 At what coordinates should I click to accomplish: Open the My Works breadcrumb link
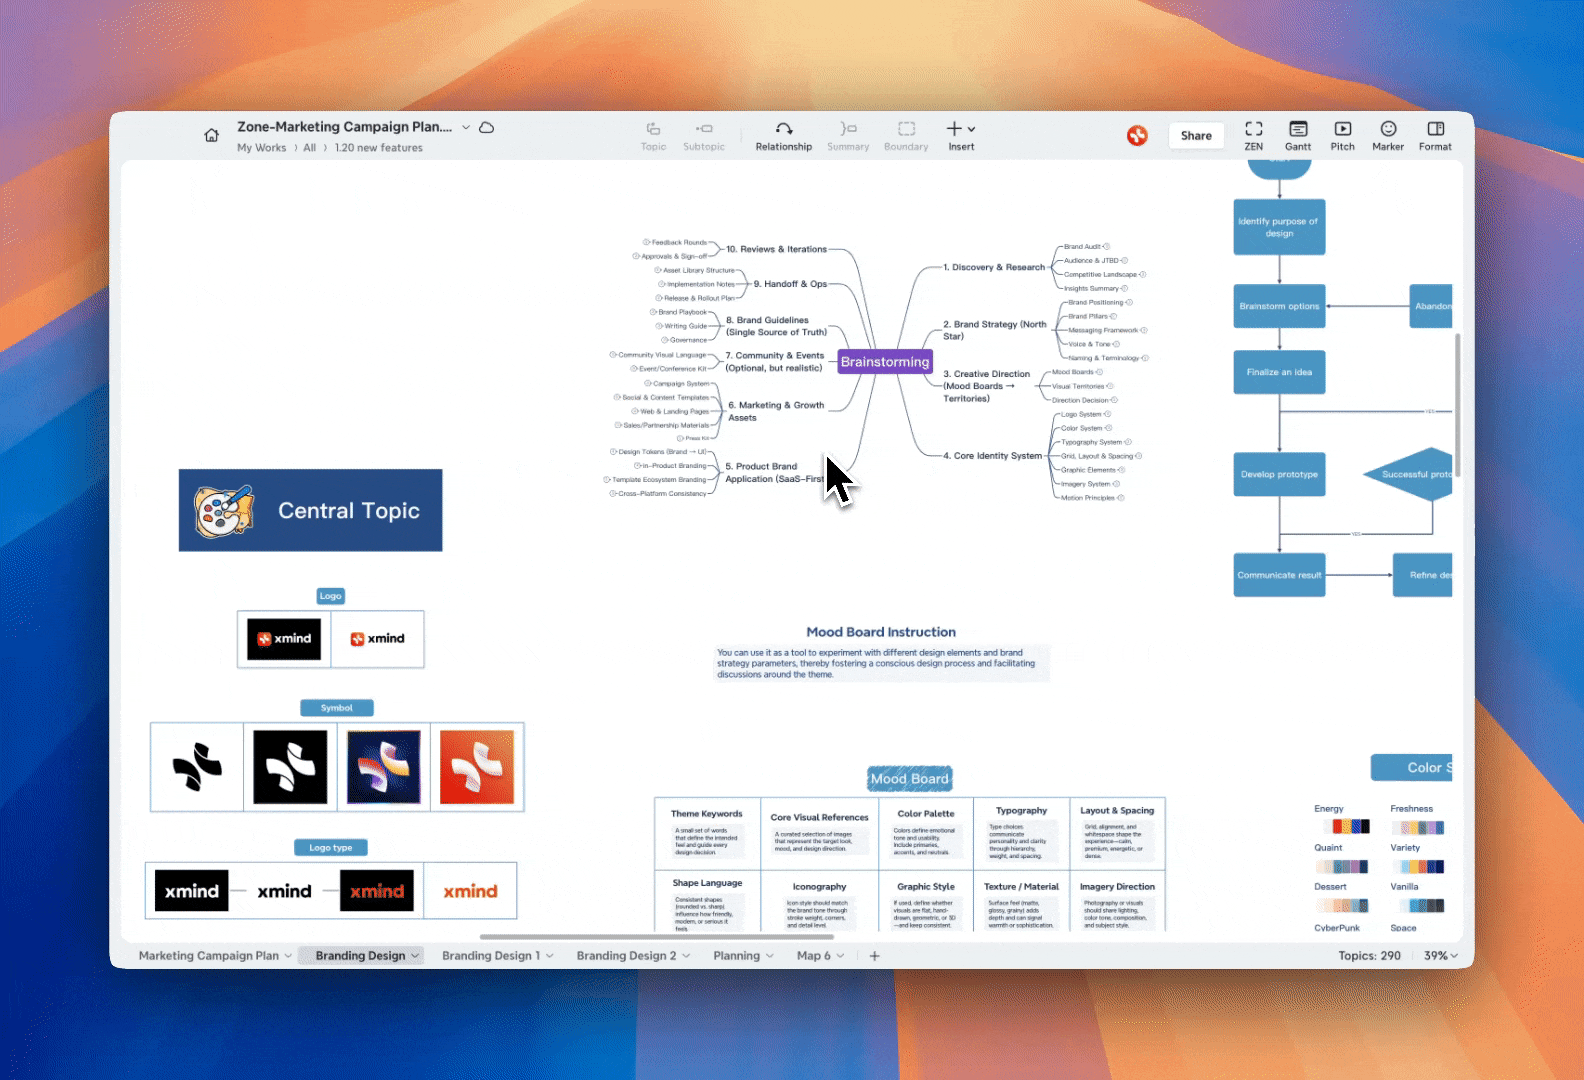(x=261, y=148)
